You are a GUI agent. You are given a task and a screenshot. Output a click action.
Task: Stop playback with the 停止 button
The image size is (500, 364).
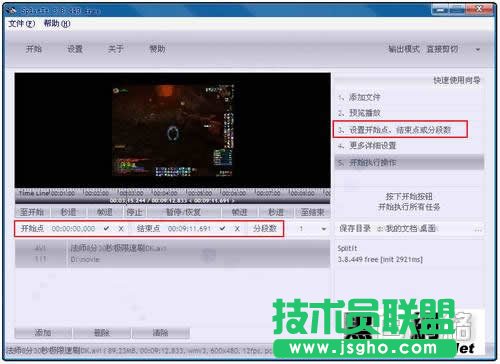coord(134,212)
